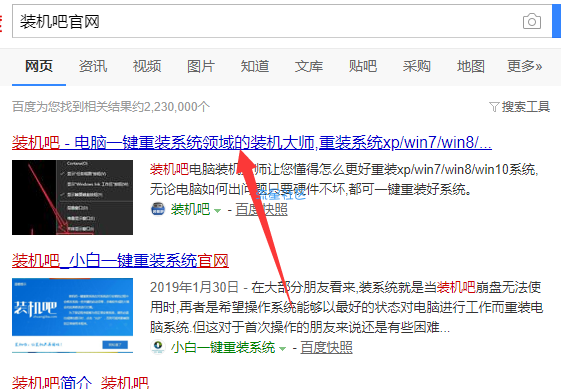This screenshot has width=561, height=389.
Task: Switch to the 地图 tab
Action: click(x=470, y=66)
